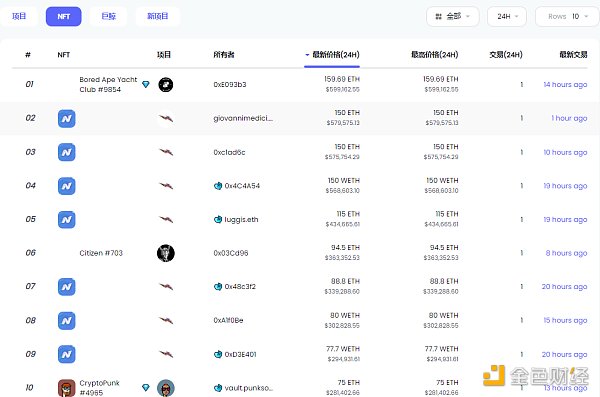Click the project logo in row 05

166,219
